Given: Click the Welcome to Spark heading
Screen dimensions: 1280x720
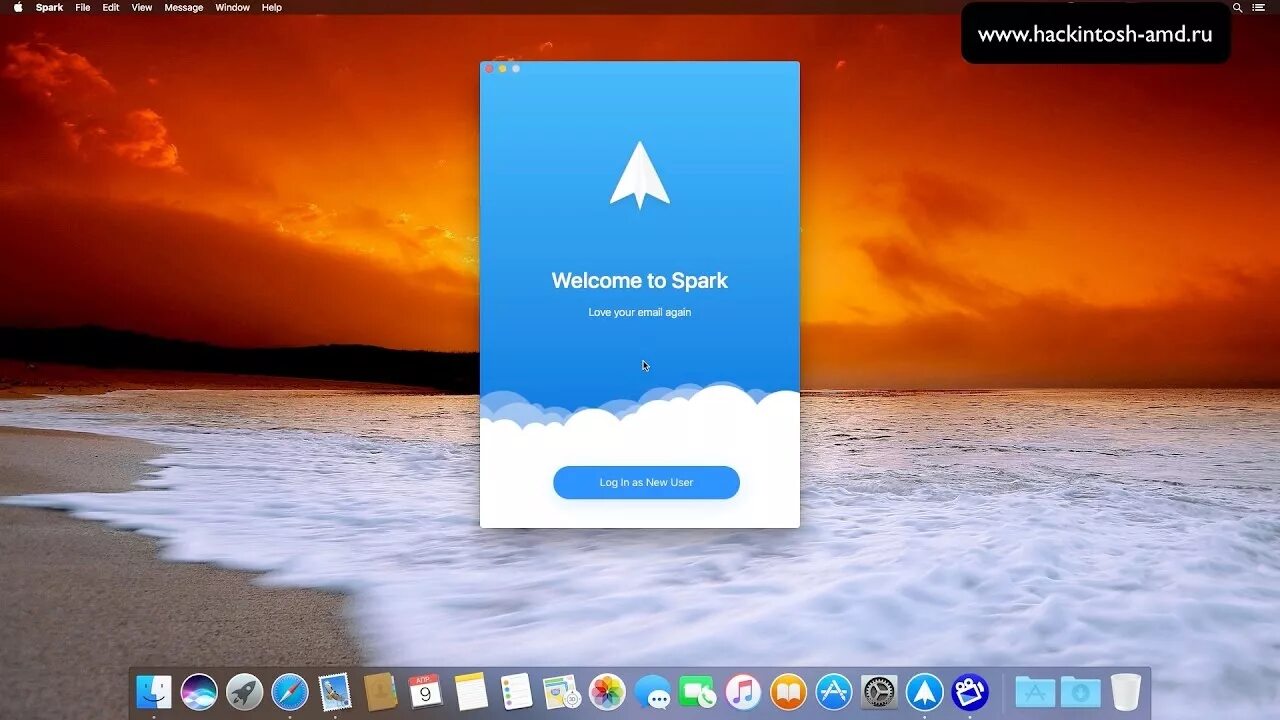Looking at the screenshot, I should (640, 281).
